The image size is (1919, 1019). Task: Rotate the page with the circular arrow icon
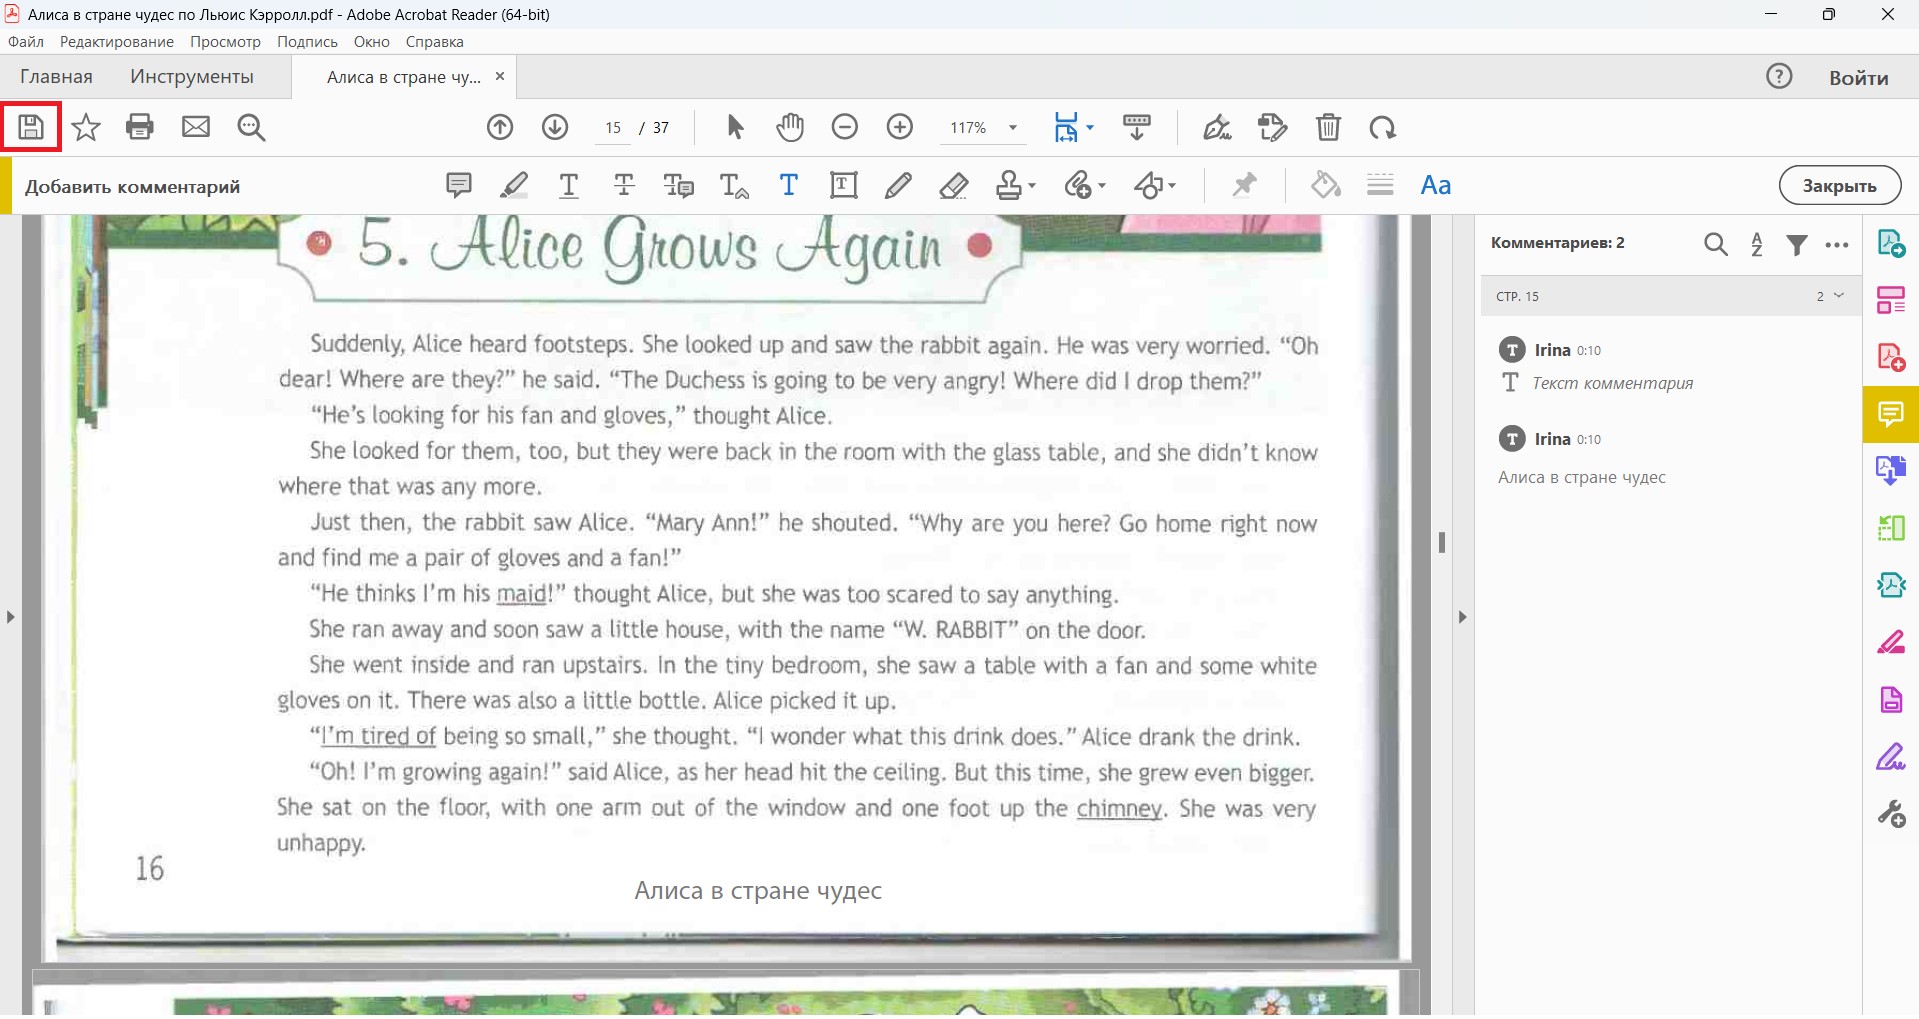[x=1383, y=127]
